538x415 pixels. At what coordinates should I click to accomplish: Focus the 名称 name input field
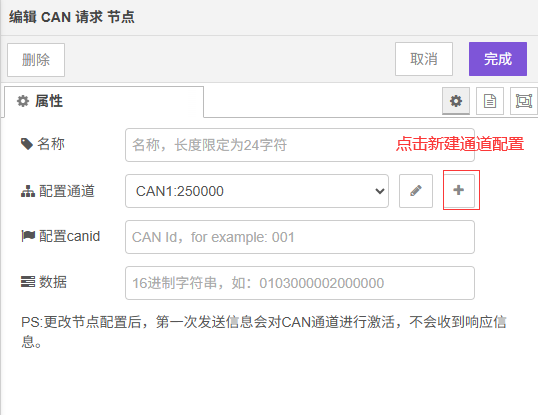[x=300, y=145]
